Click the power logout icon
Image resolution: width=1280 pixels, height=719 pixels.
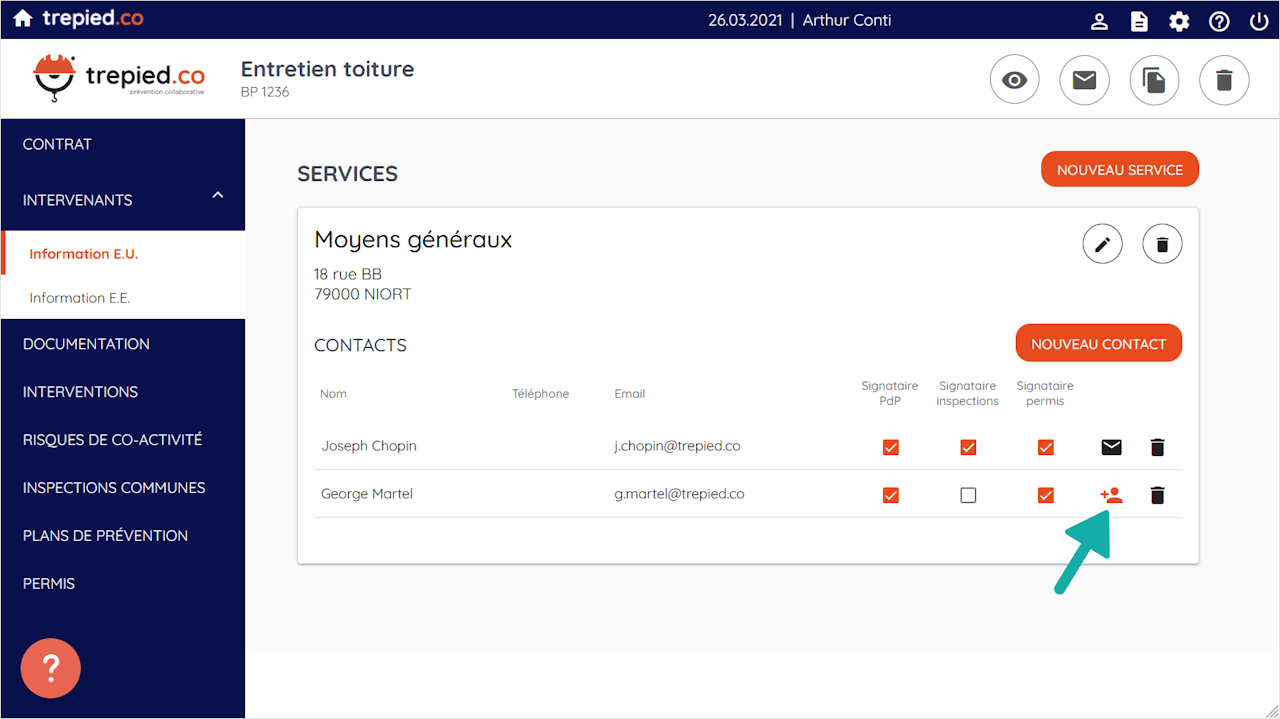(x=1259, y=21)
